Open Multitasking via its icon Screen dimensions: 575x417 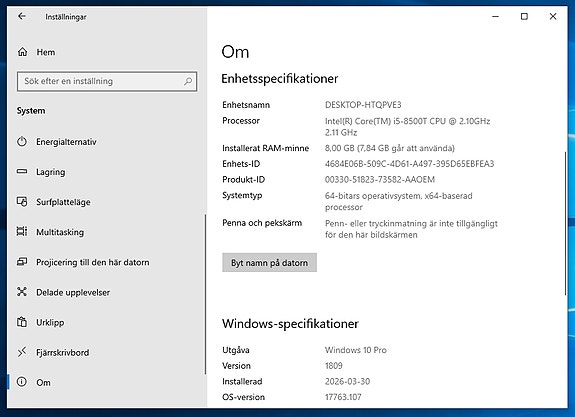click(x=22, y=231)
